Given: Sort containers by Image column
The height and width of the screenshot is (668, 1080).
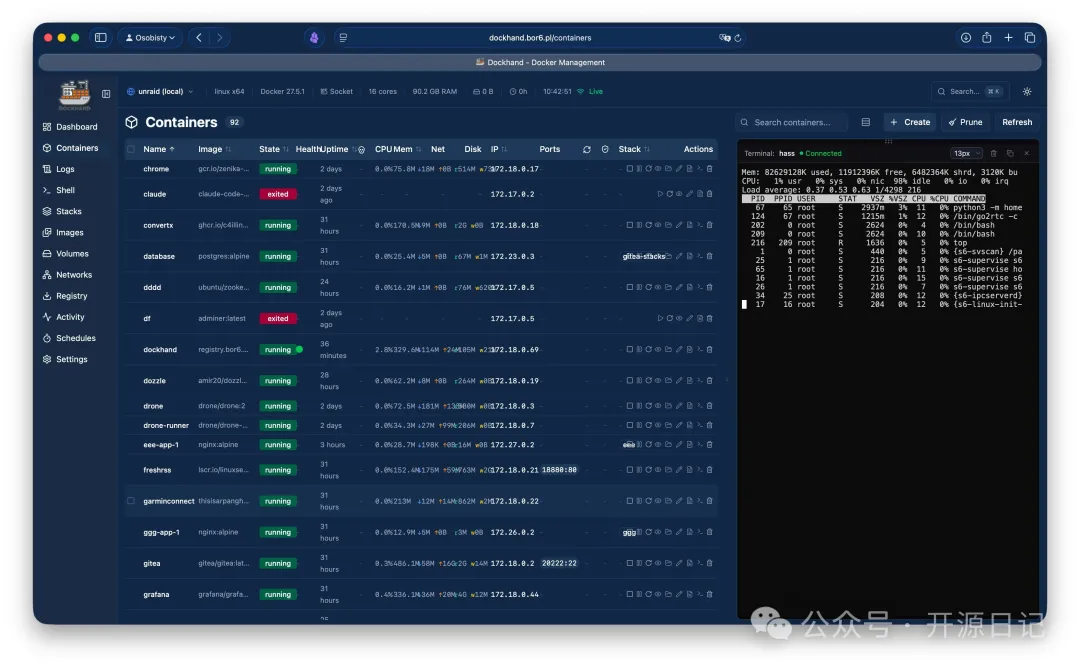Looking at the screenshot, I should [214, 149].
